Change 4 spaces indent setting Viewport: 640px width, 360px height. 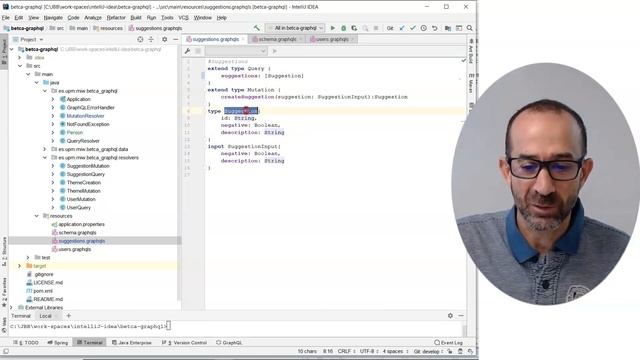(x=395, y=351)
